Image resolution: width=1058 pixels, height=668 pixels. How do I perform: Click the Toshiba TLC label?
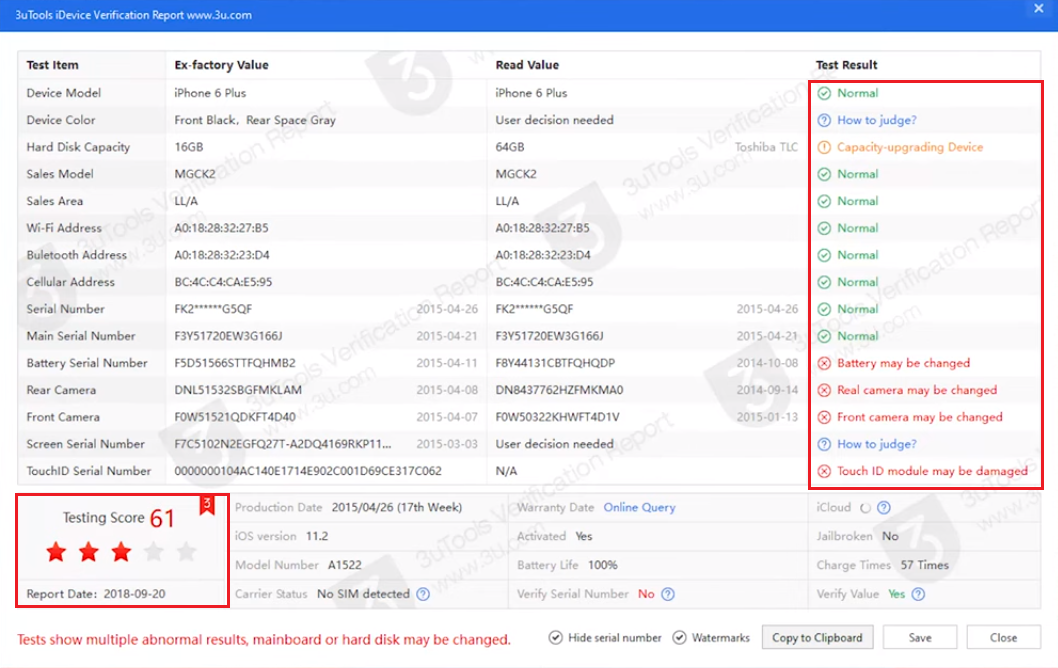pyautogui.click(x=766, y=147)
